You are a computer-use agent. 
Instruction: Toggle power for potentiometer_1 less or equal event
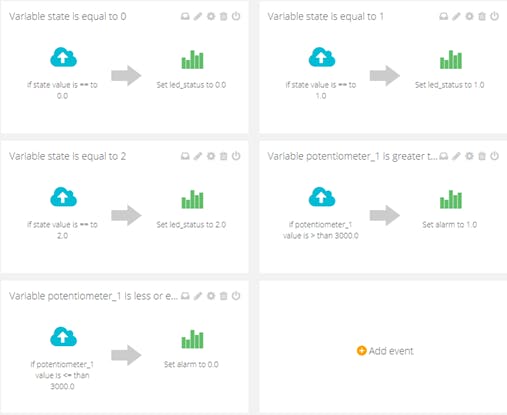(x=236, y=296)
